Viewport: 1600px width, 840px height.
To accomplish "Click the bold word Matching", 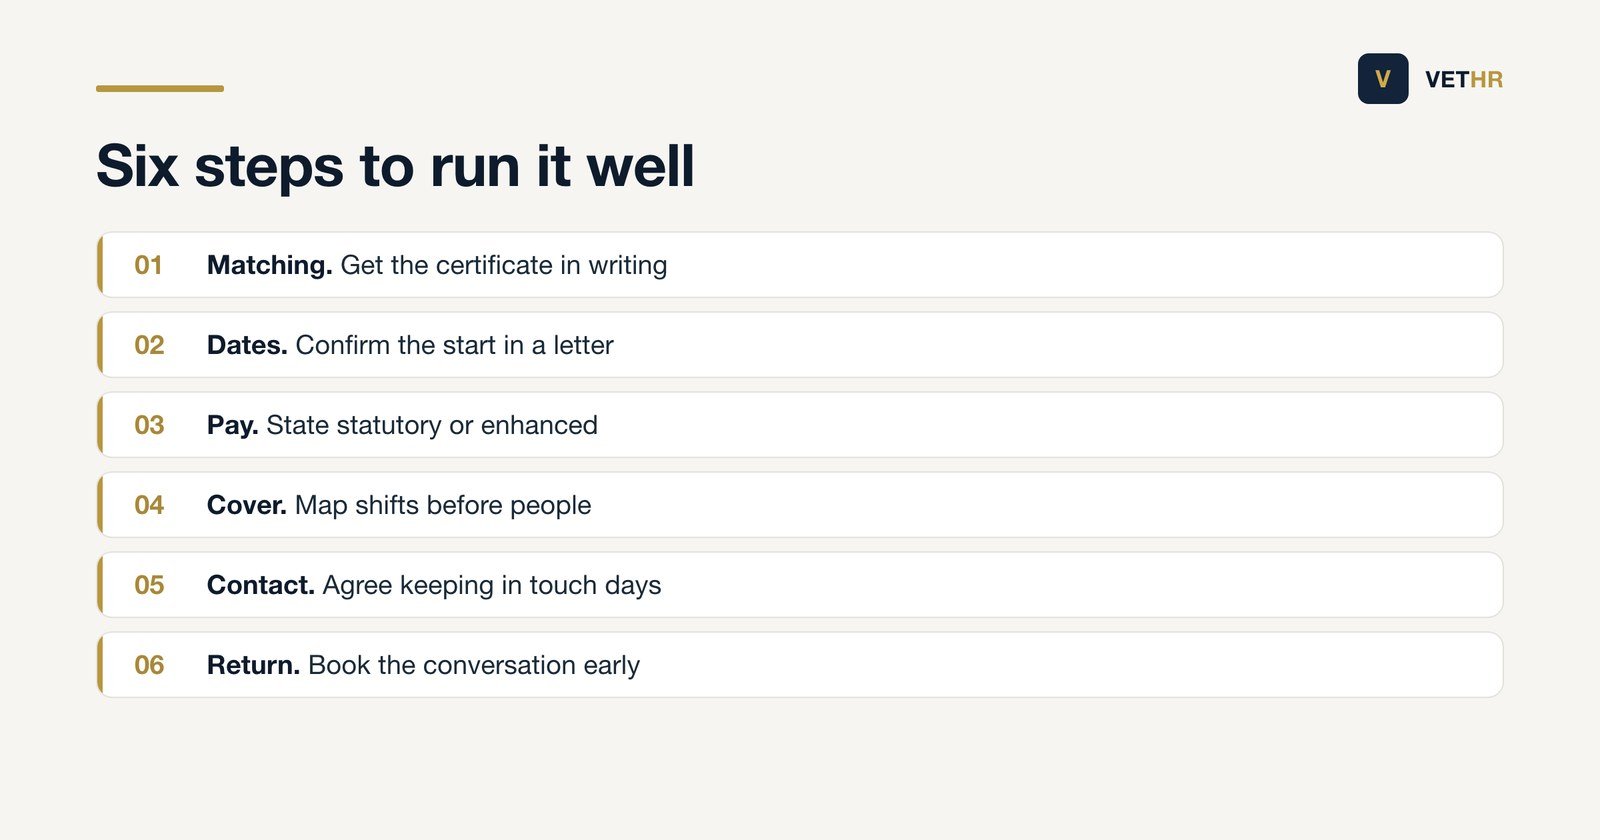I will coord(269,265).
